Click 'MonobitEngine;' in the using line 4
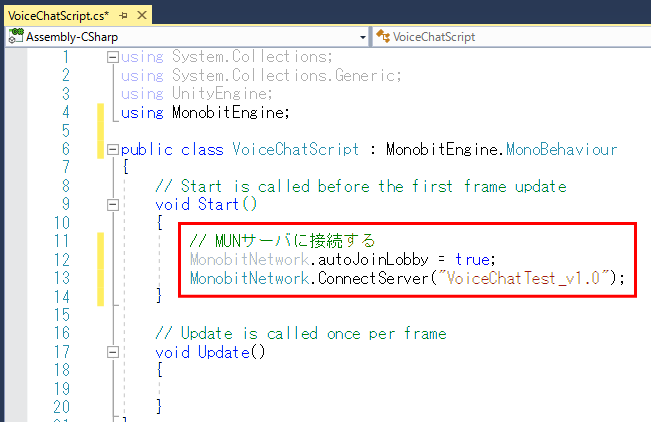Image resolution: width=651 pixels, height=422 pixels. coord(231,113)
